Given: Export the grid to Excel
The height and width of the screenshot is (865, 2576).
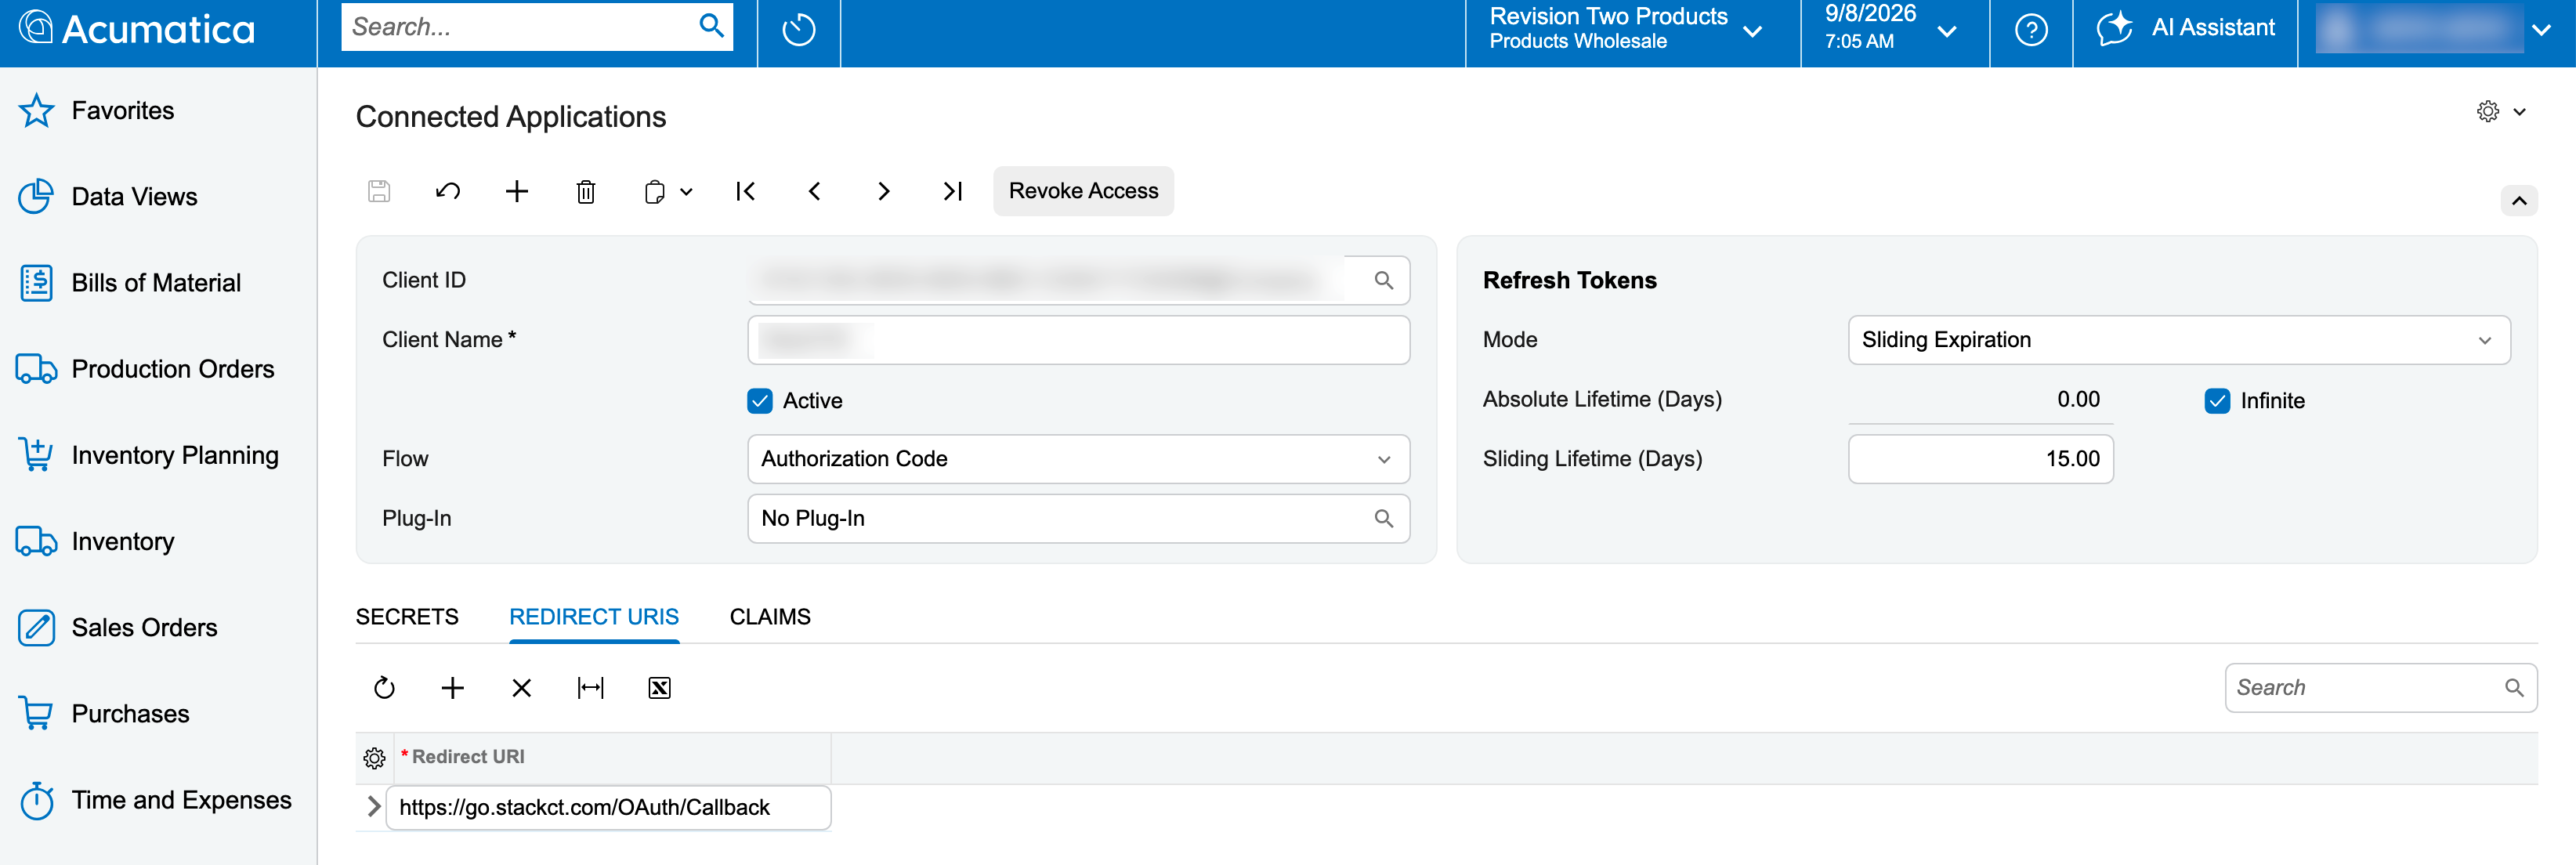Looking at the screenshot, I should point(659,688).
